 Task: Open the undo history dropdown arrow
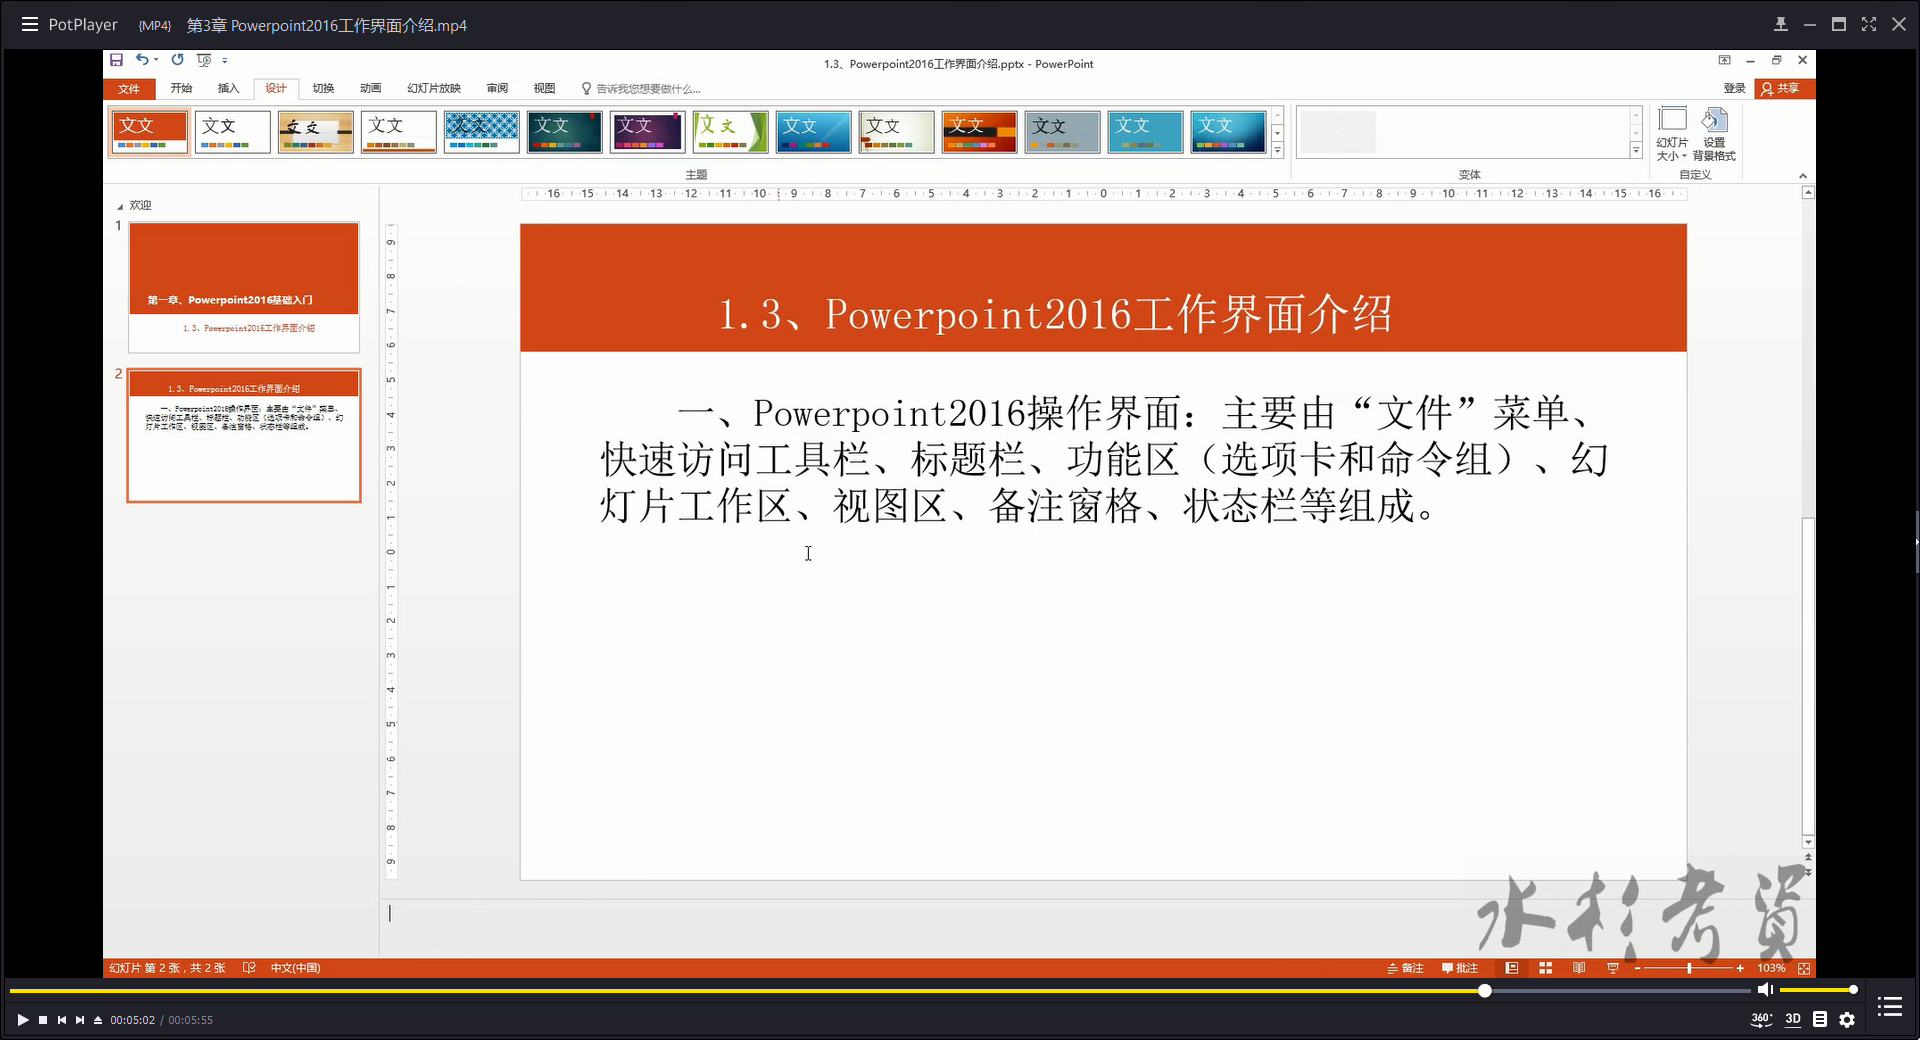click(x=157, y=60)
